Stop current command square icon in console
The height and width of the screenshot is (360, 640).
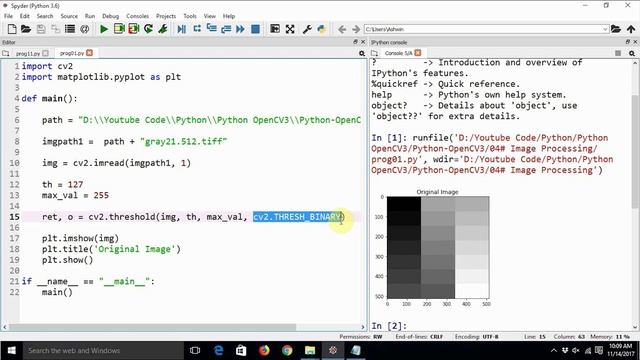[618, 53]
